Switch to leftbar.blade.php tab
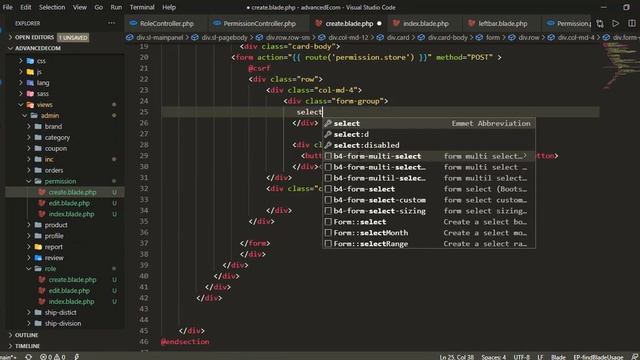Screen dimensions: 640x360 (x=502, y=24)
